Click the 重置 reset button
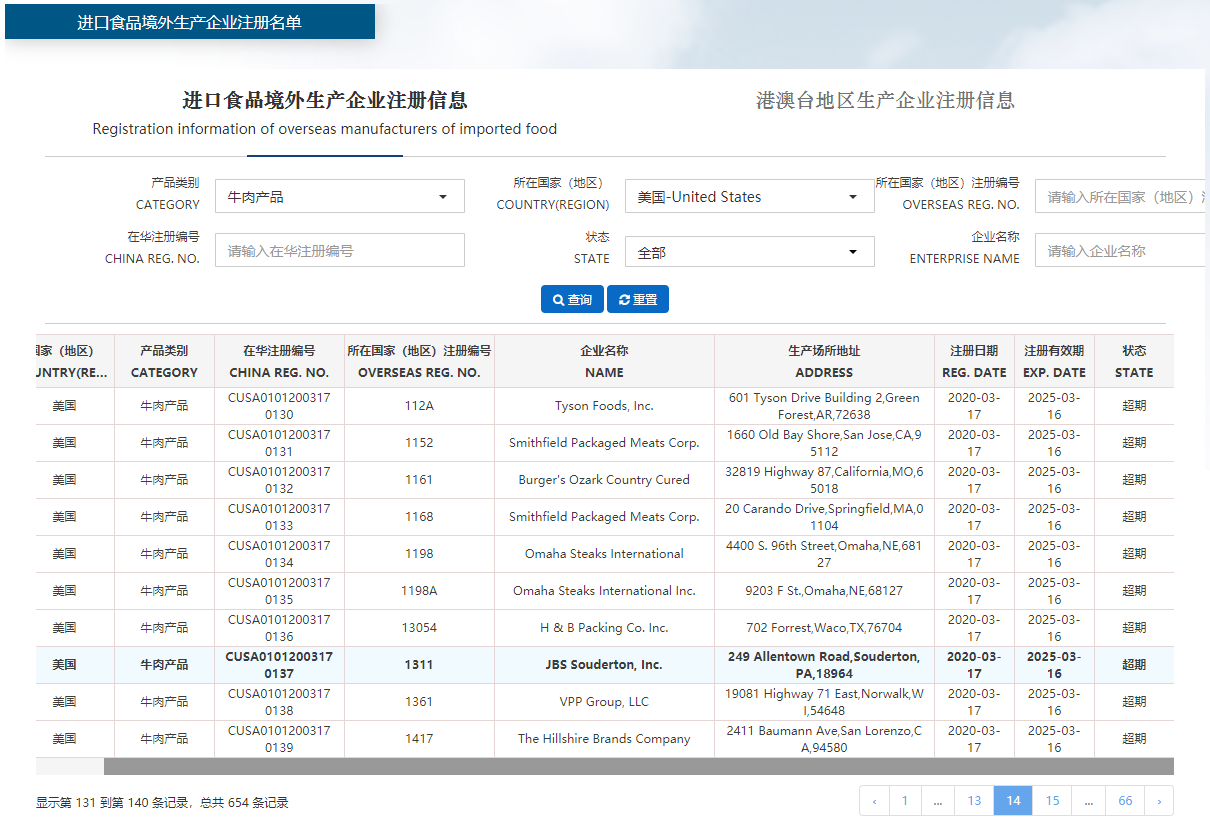 (637, 299)
